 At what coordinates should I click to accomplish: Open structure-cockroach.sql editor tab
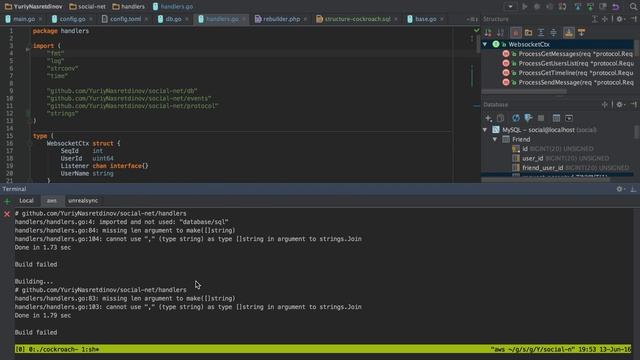pos(357,19)
